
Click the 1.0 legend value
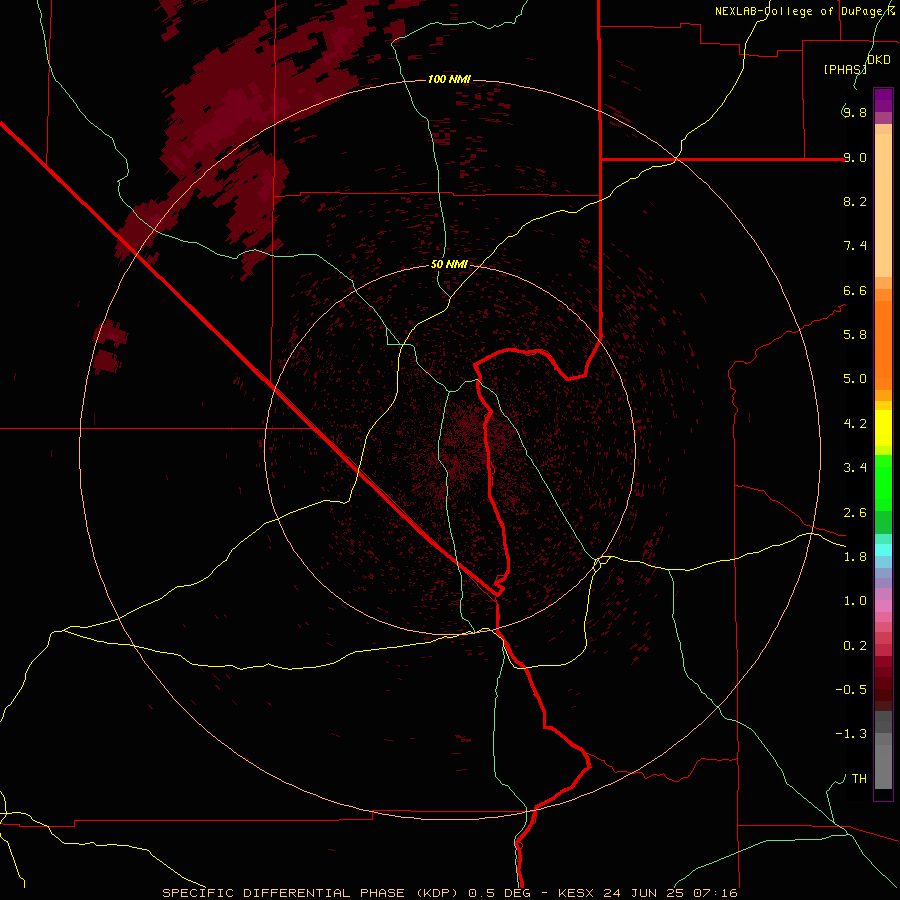(855, 601)
